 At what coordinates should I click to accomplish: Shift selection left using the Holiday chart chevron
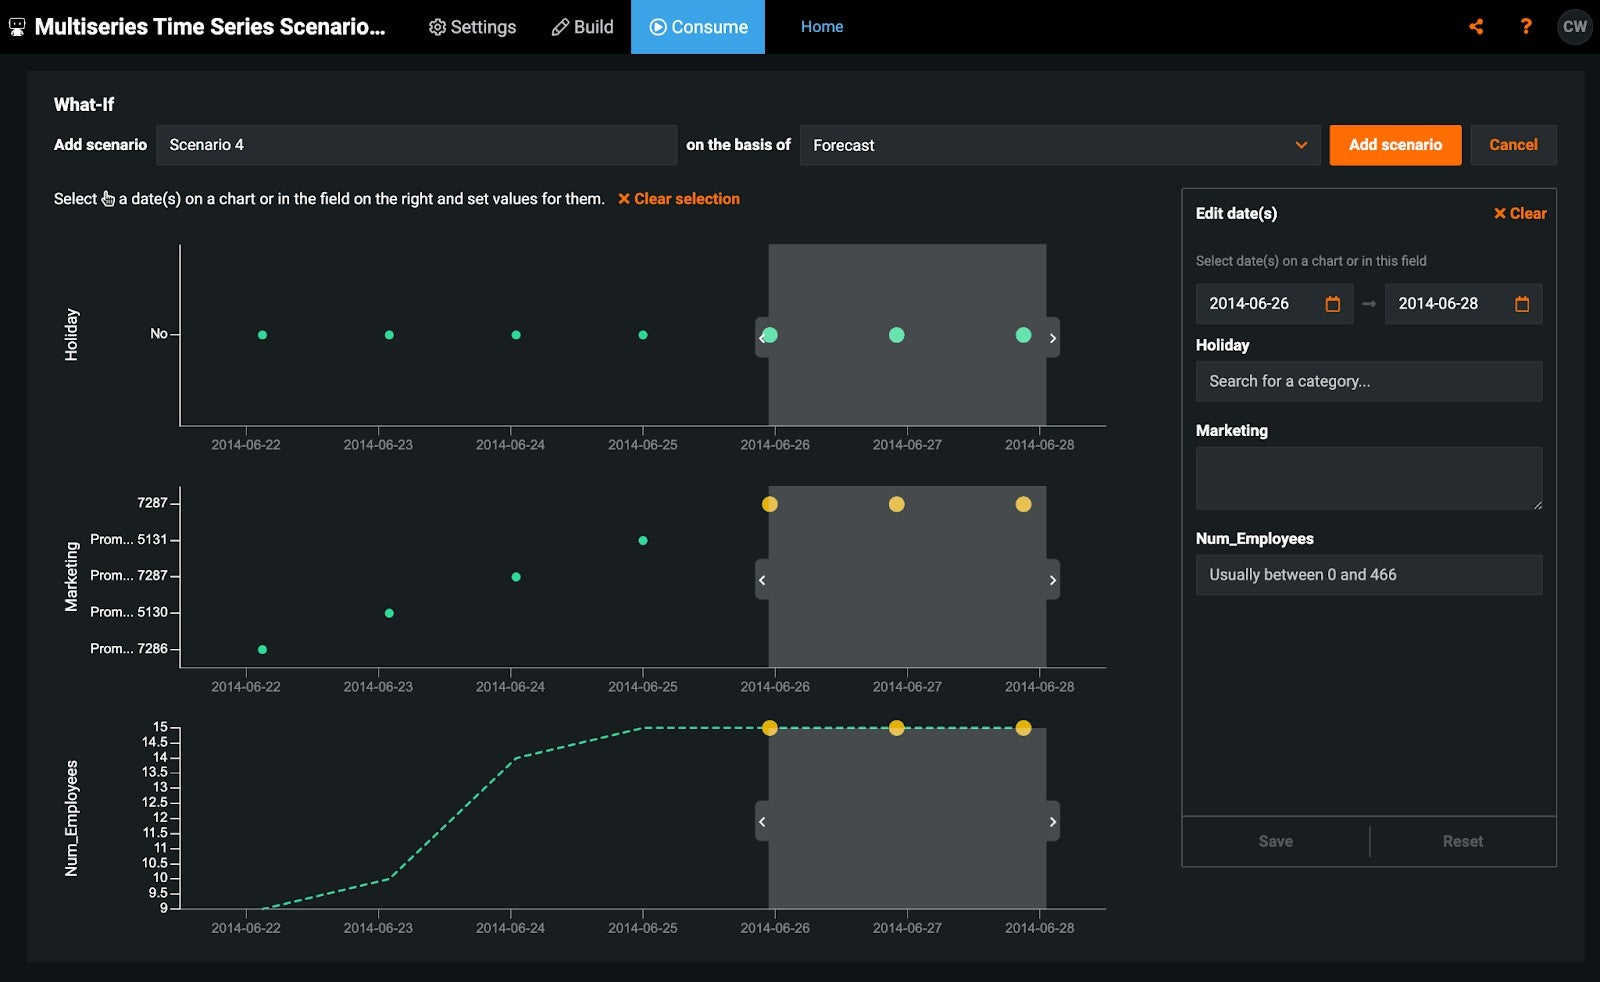click(761, 337)
